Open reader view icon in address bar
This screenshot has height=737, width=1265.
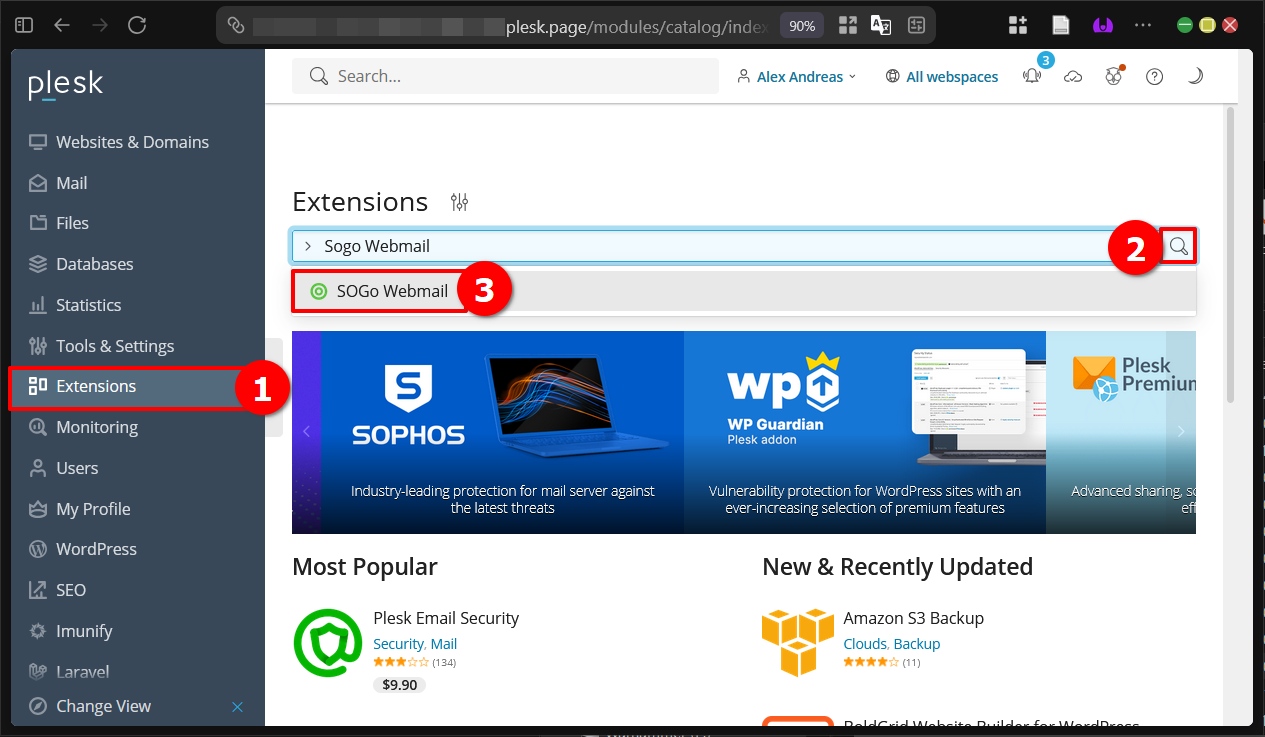coord(915,25)
